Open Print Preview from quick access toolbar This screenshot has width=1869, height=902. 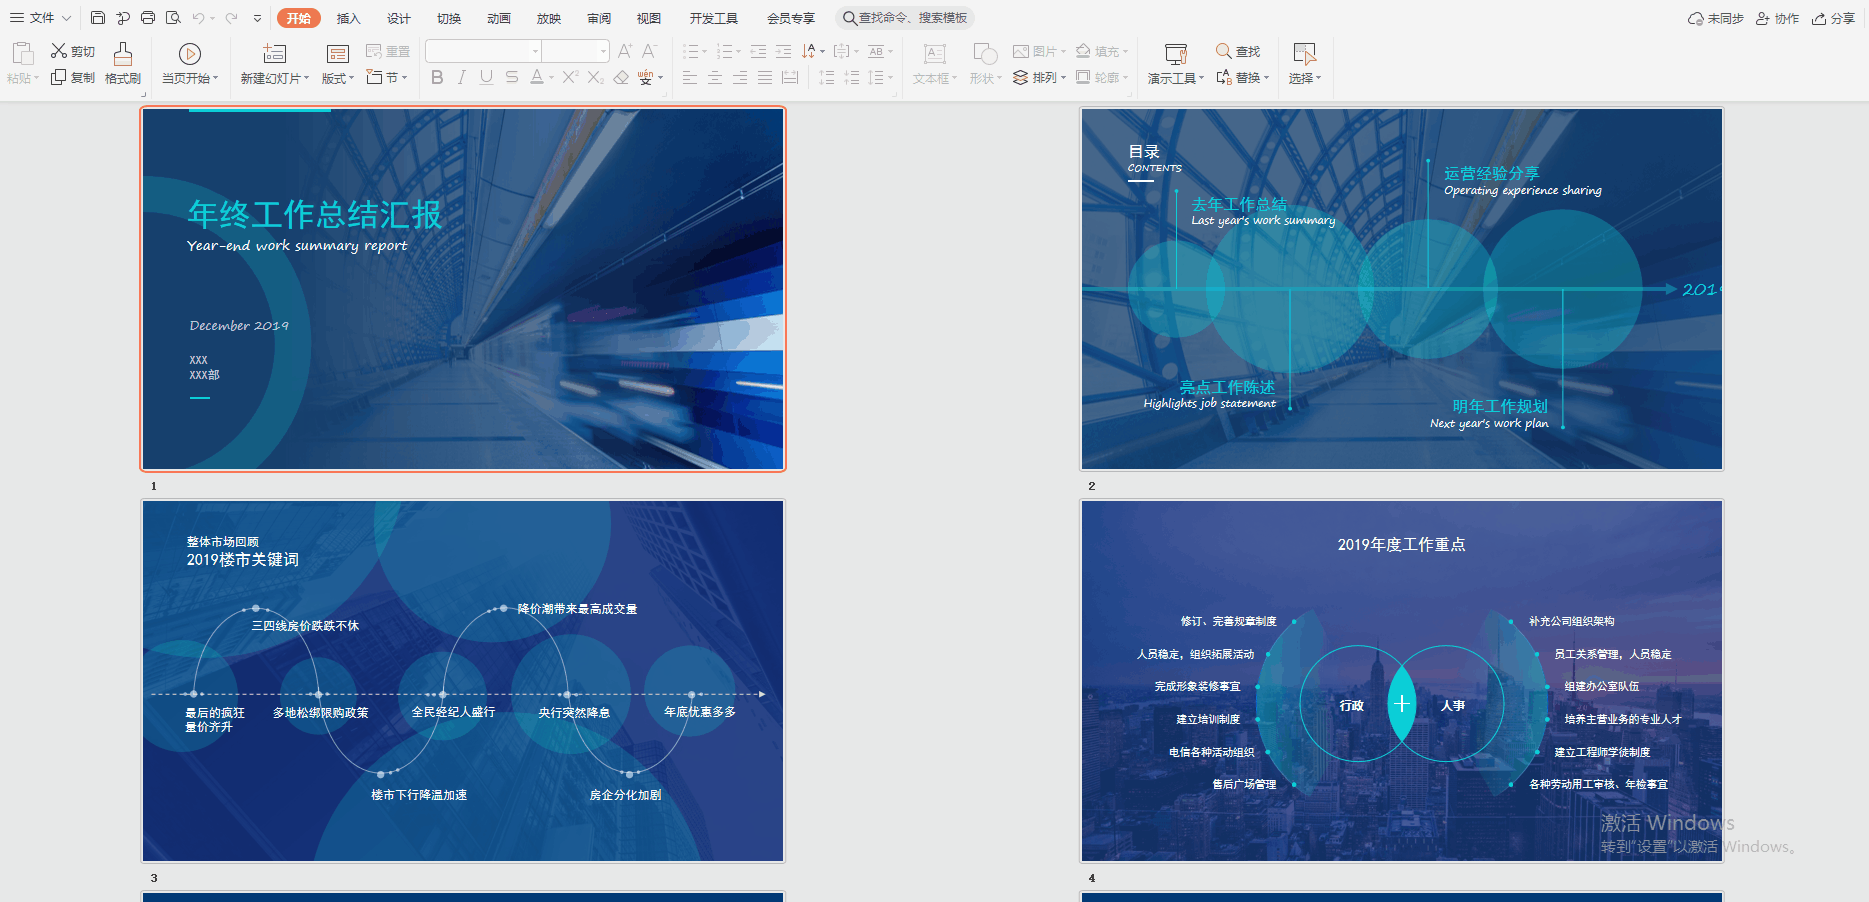(173, 18)
